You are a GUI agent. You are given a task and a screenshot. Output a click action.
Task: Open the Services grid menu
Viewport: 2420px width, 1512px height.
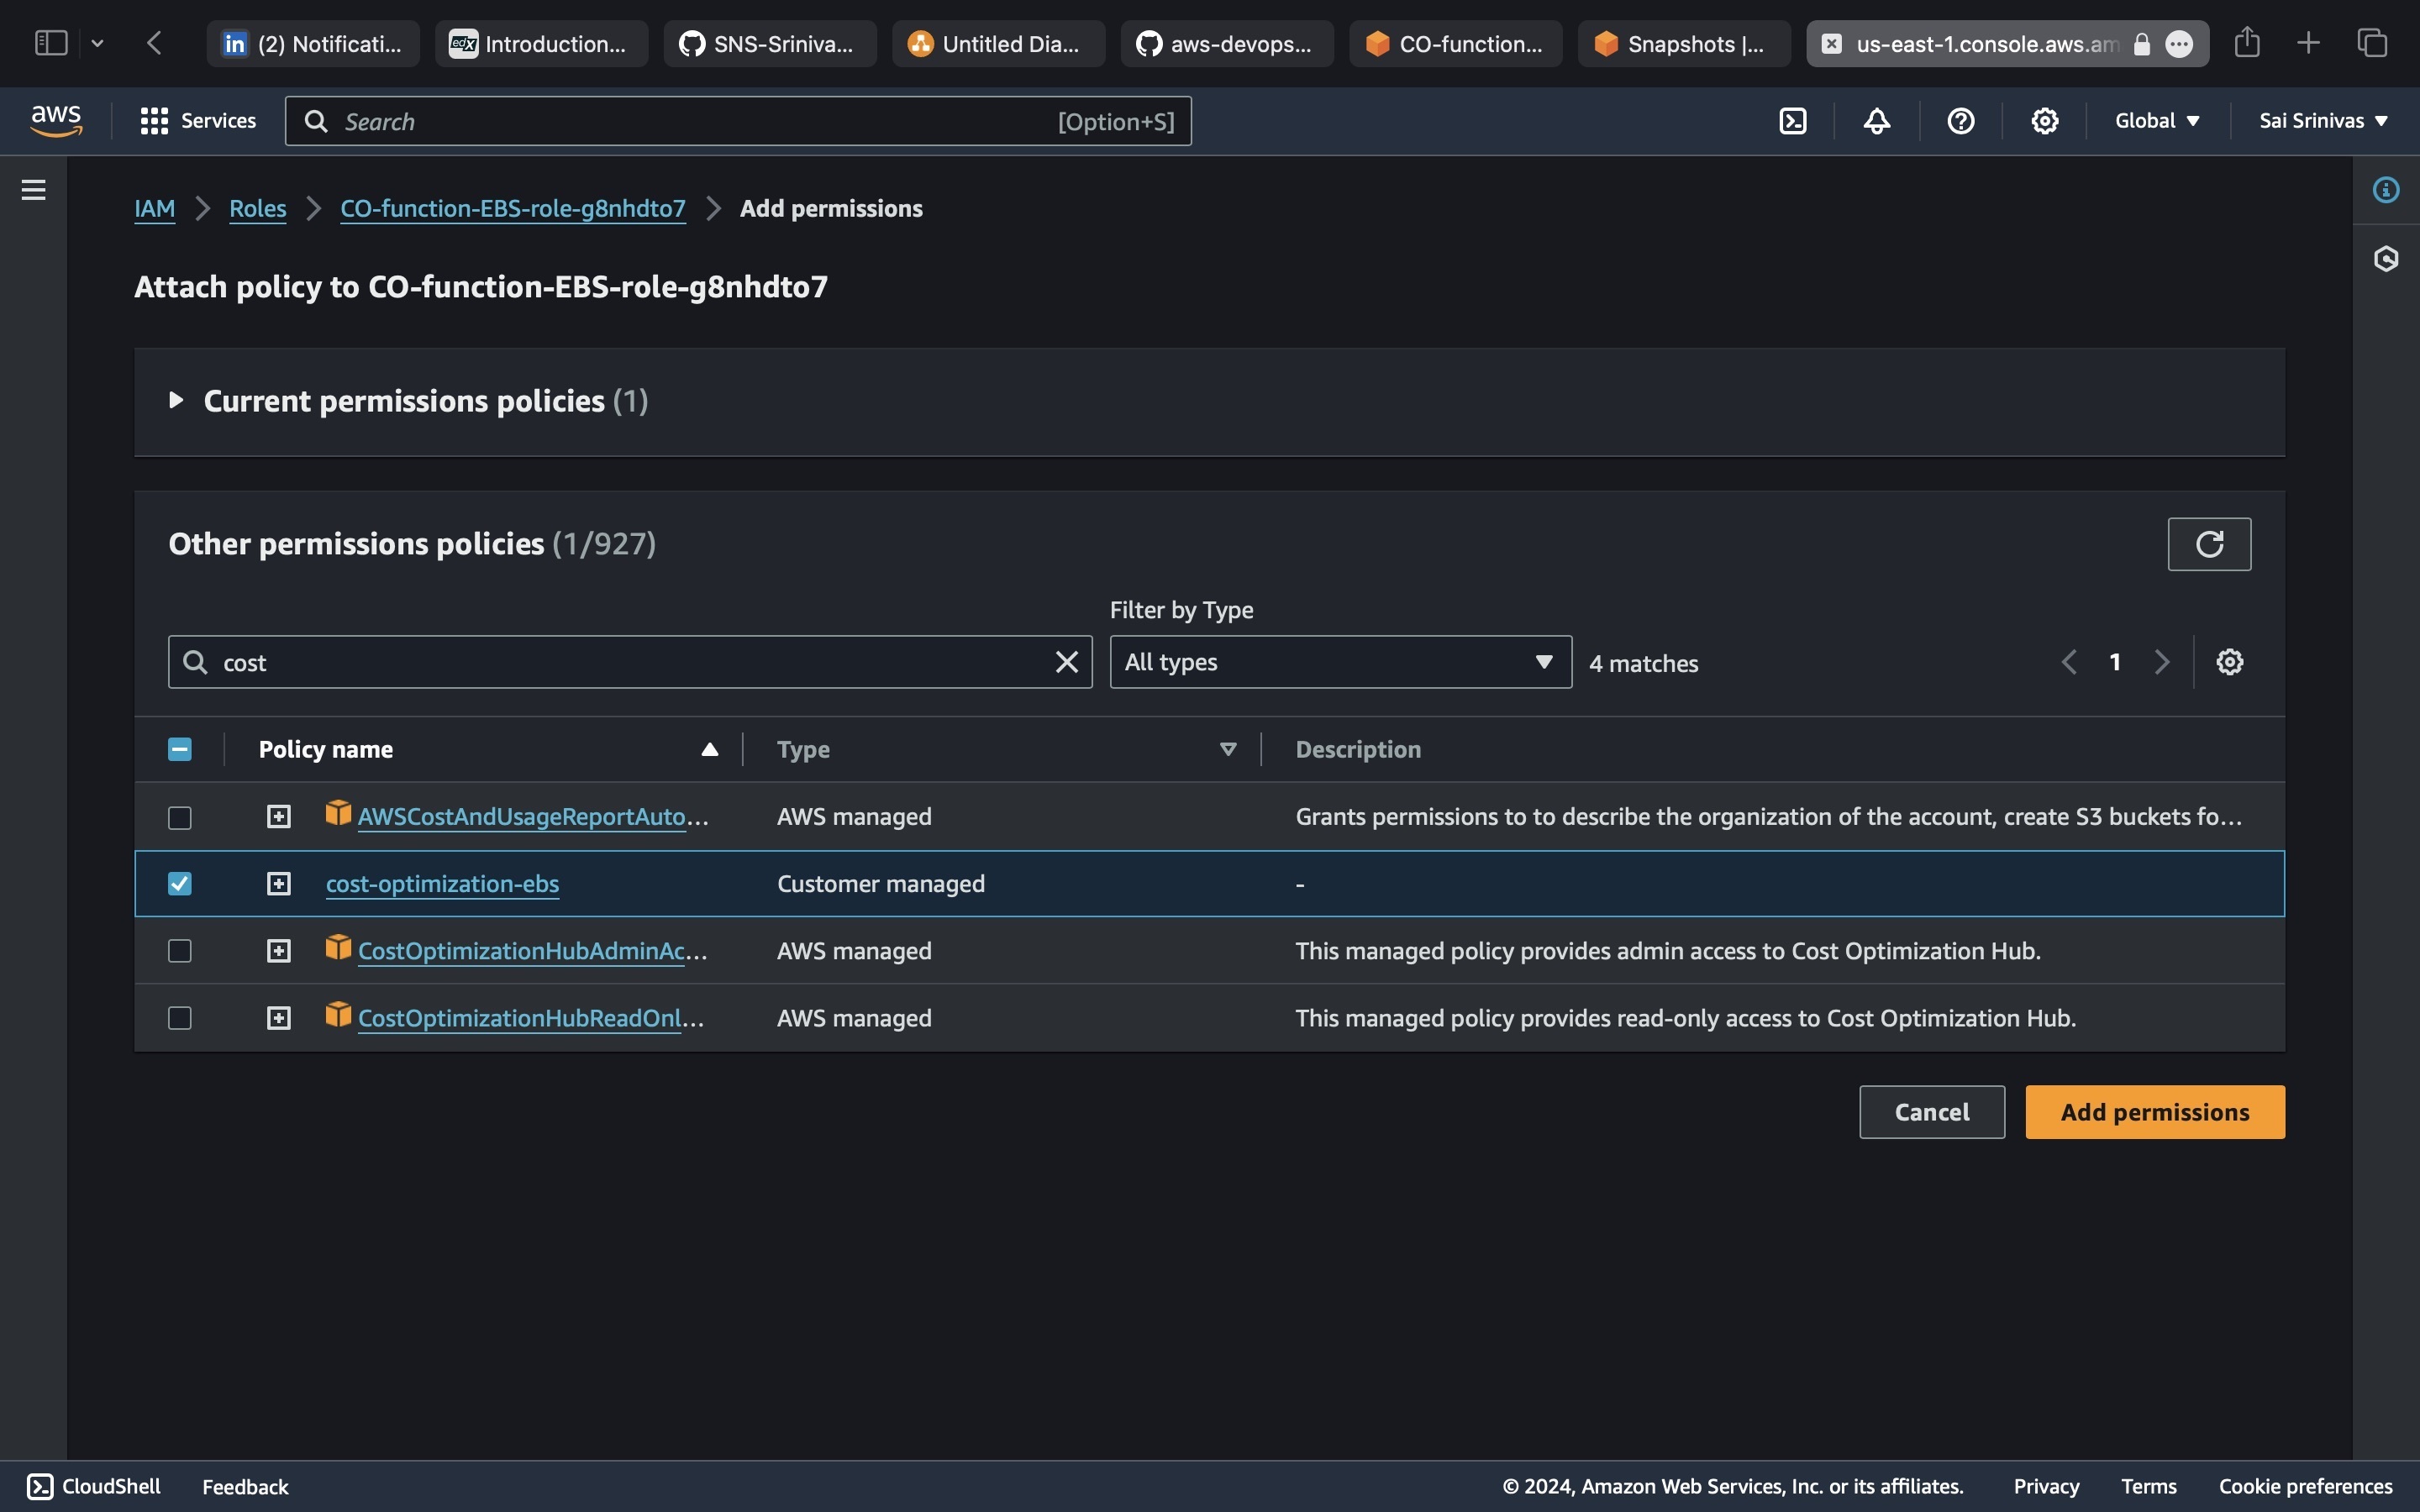[x=153, y=120]
